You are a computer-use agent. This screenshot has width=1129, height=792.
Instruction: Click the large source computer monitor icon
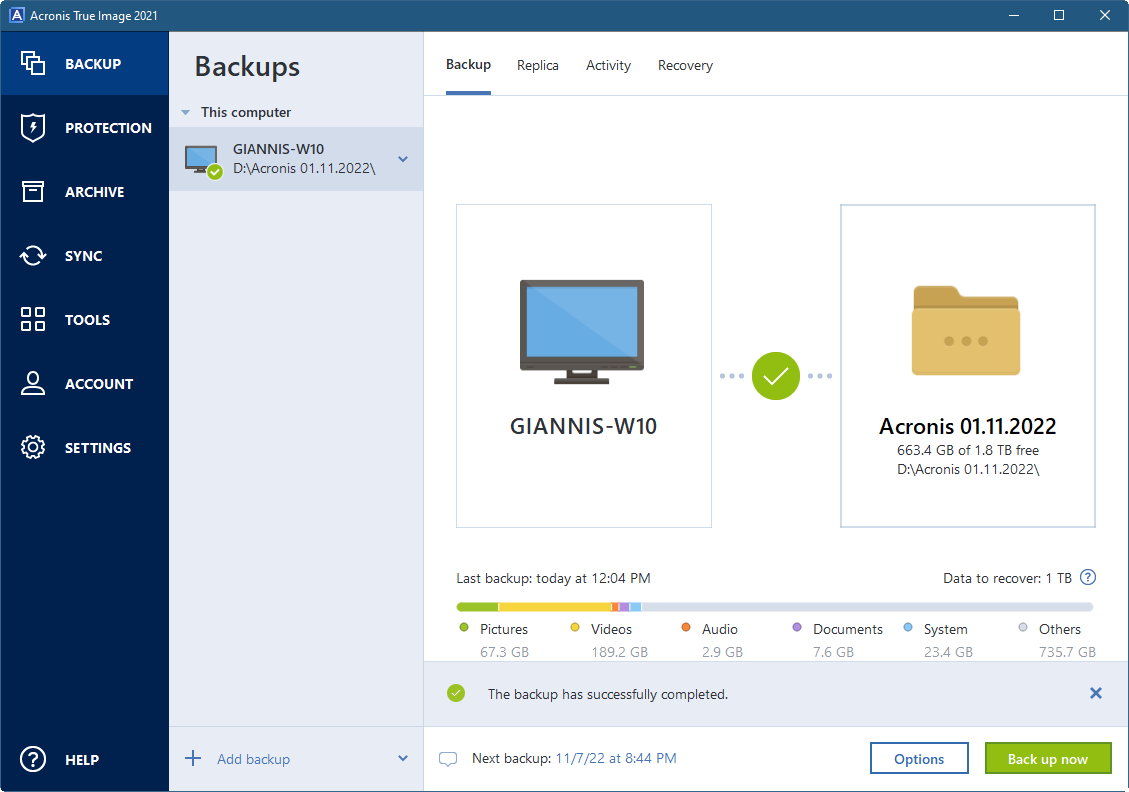click(x=582, y=332)
